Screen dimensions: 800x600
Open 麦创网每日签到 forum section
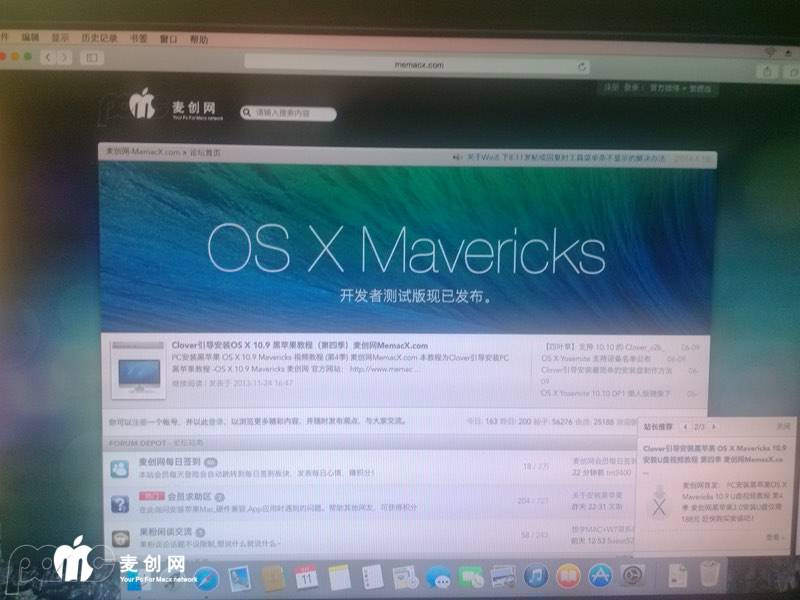tap(164, 462)
